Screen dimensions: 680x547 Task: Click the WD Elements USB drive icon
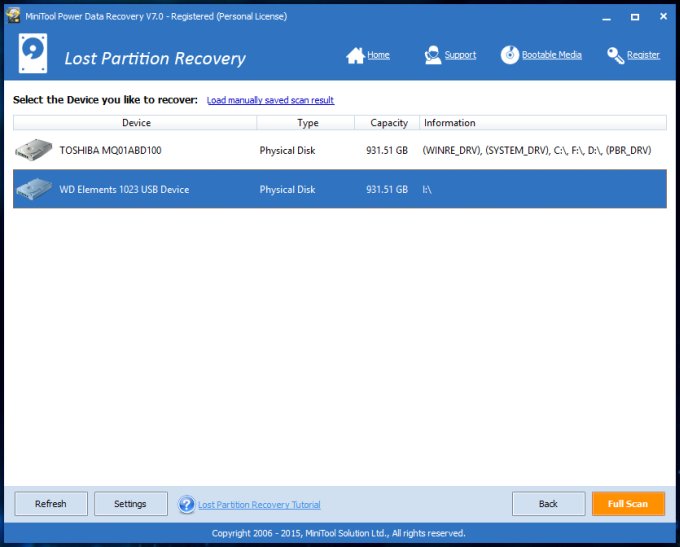click(33, 189)
